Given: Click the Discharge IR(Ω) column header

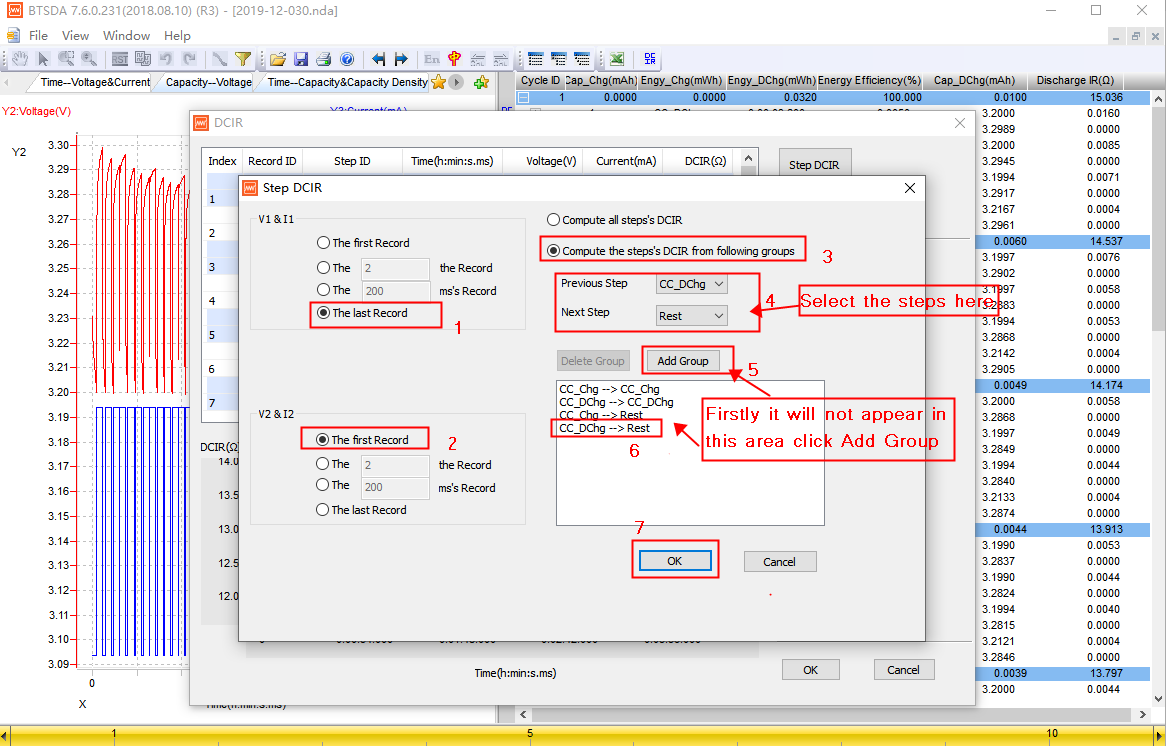Looking at the screenshot, I should (x=1075, y=80).
